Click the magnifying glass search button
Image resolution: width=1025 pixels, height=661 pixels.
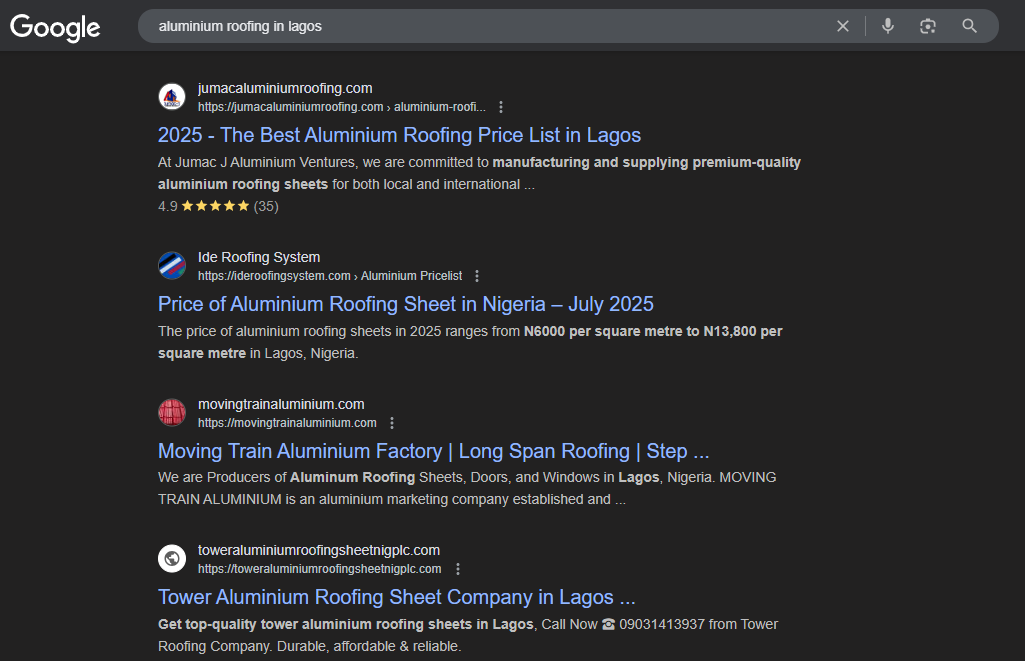[x=969, y=26]
